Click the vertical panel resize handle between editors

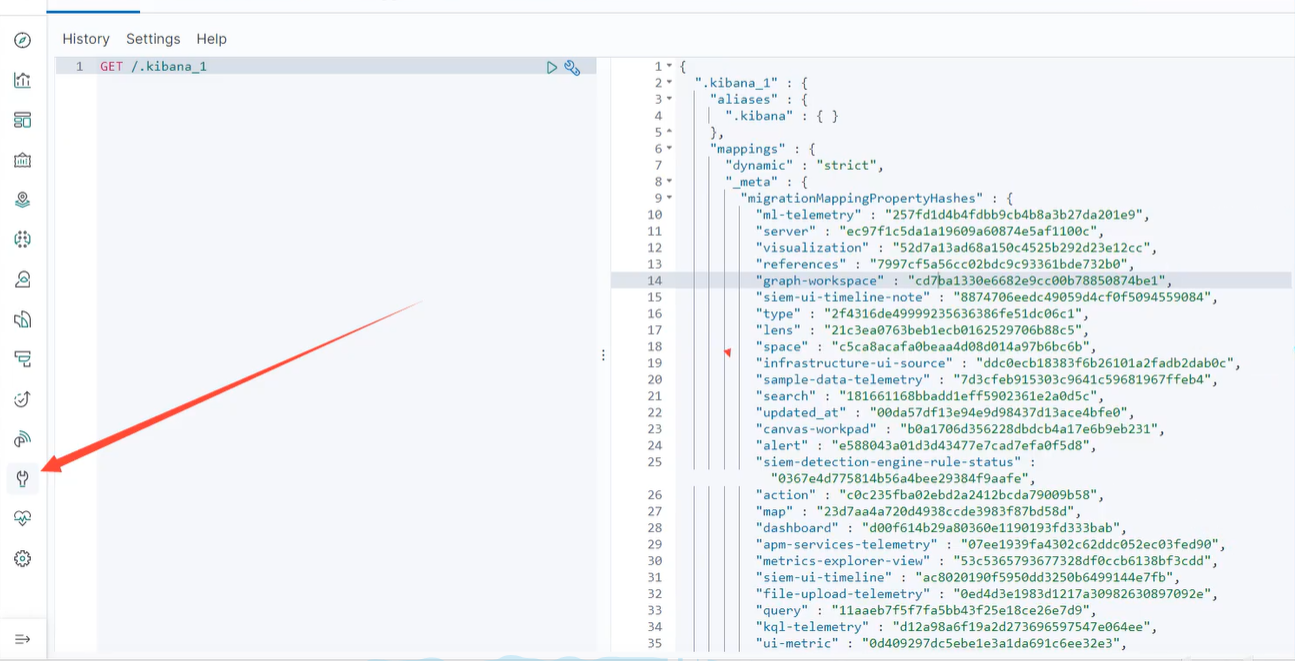603,355
